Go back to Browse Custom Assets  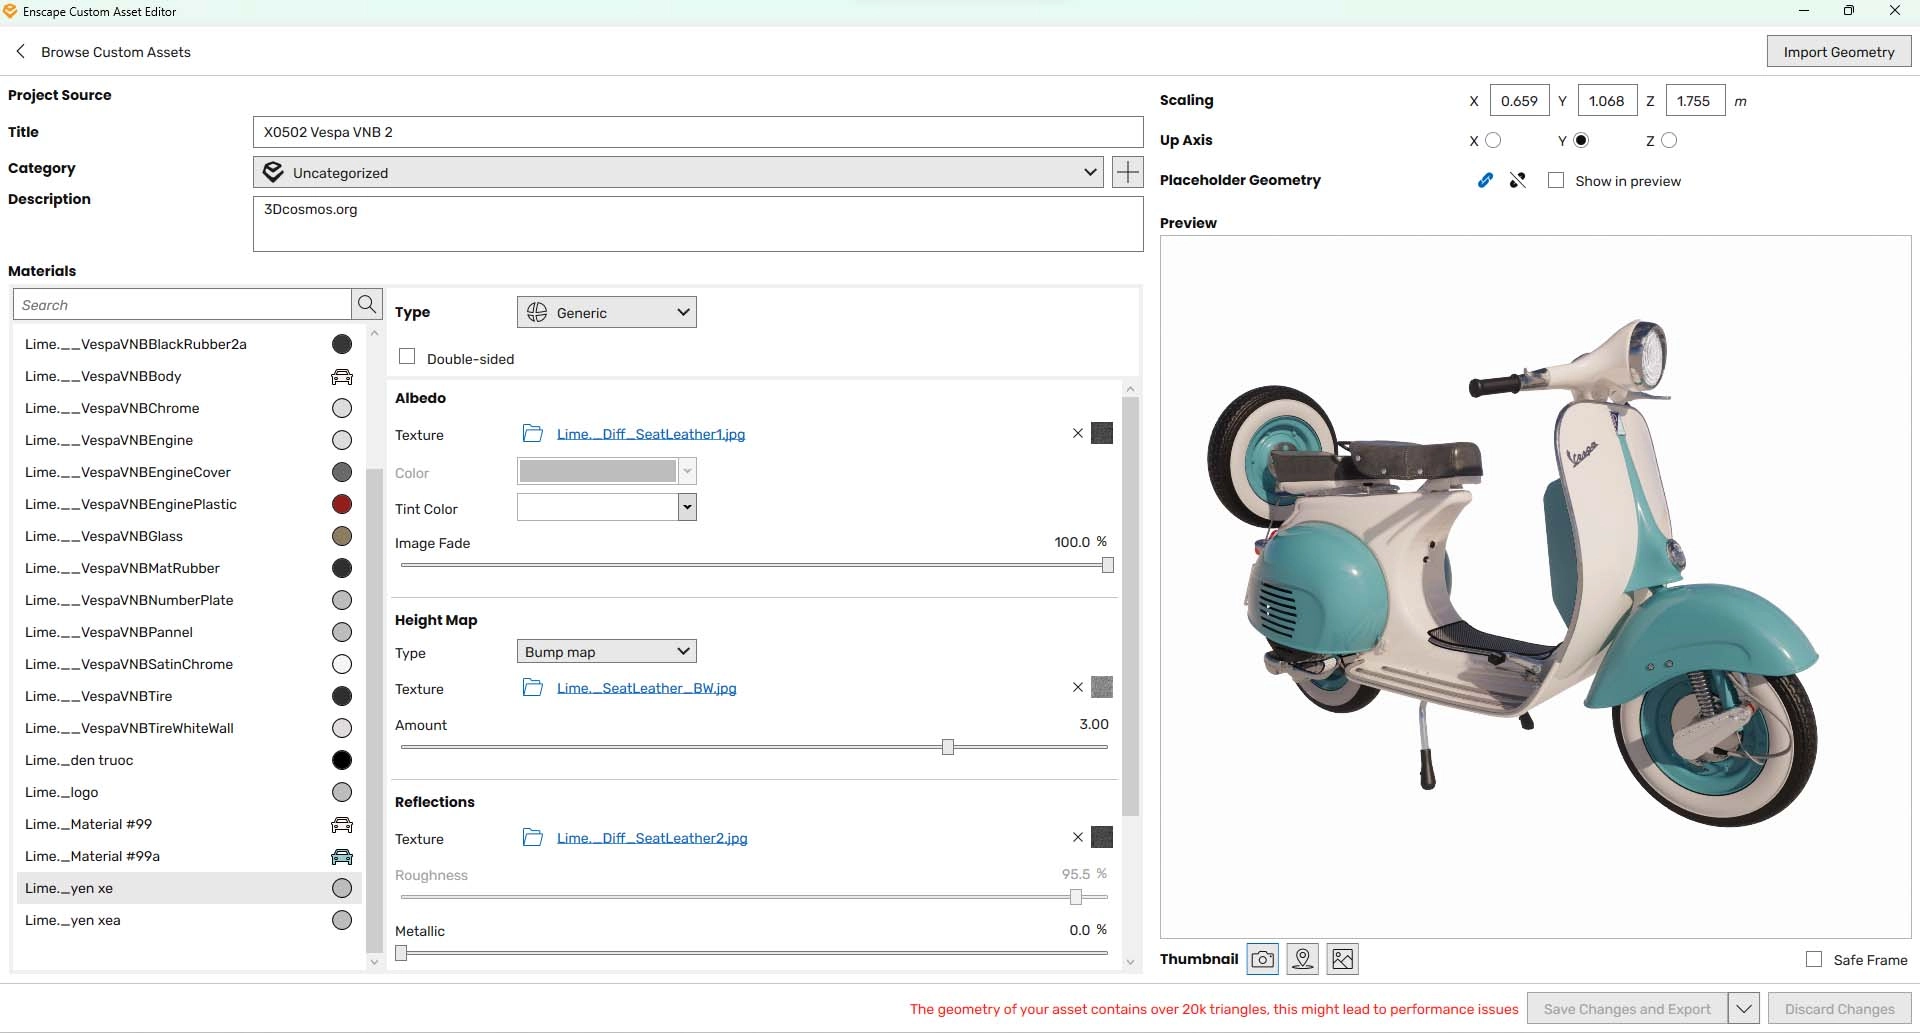pyautogui.click(x=104, y=52)
